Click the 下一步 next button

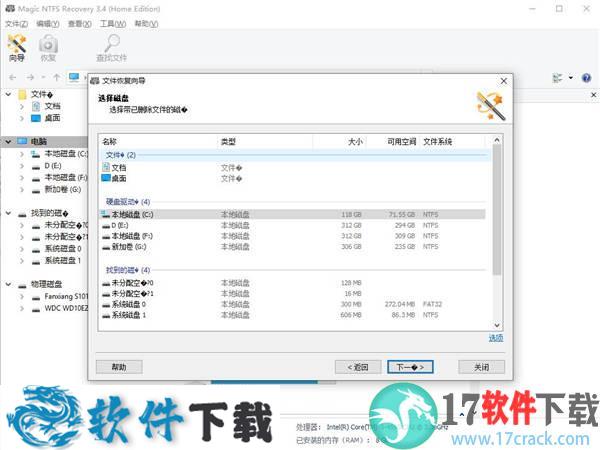click(x=409, y=367)
